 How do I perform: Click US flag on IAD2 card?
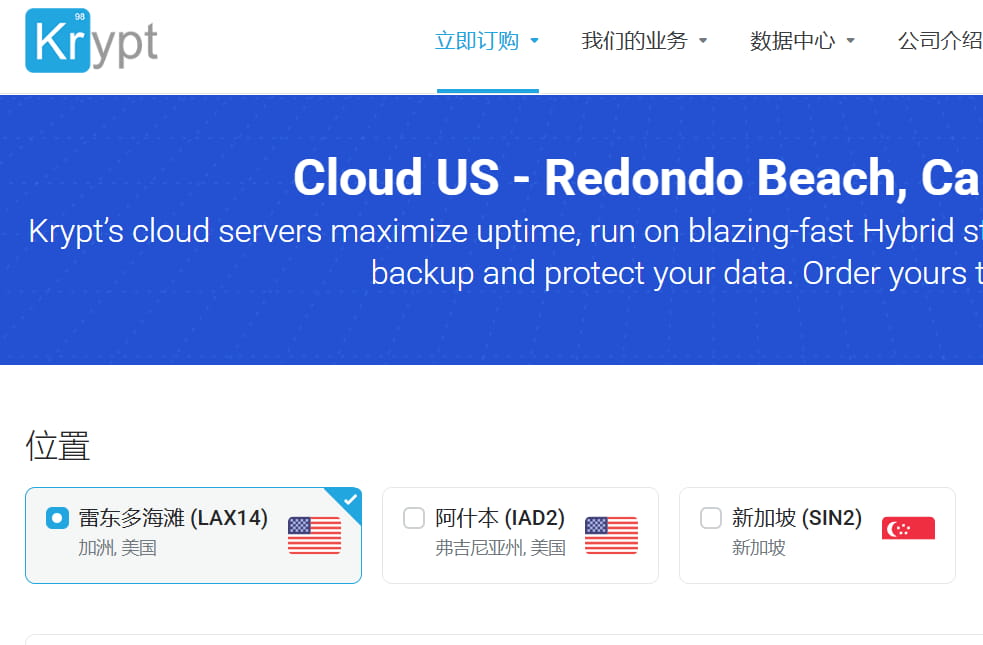611,535
